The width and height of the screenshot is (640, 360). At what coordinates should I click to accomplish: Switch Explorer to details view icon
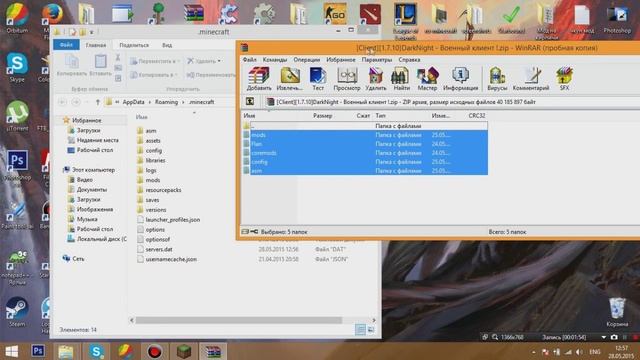pyautogui.click(x=360, y=330)
